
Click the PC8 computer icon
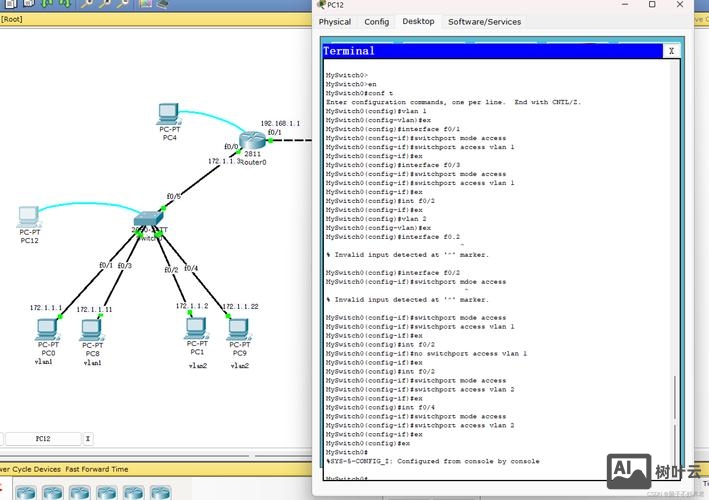[92, 328]
